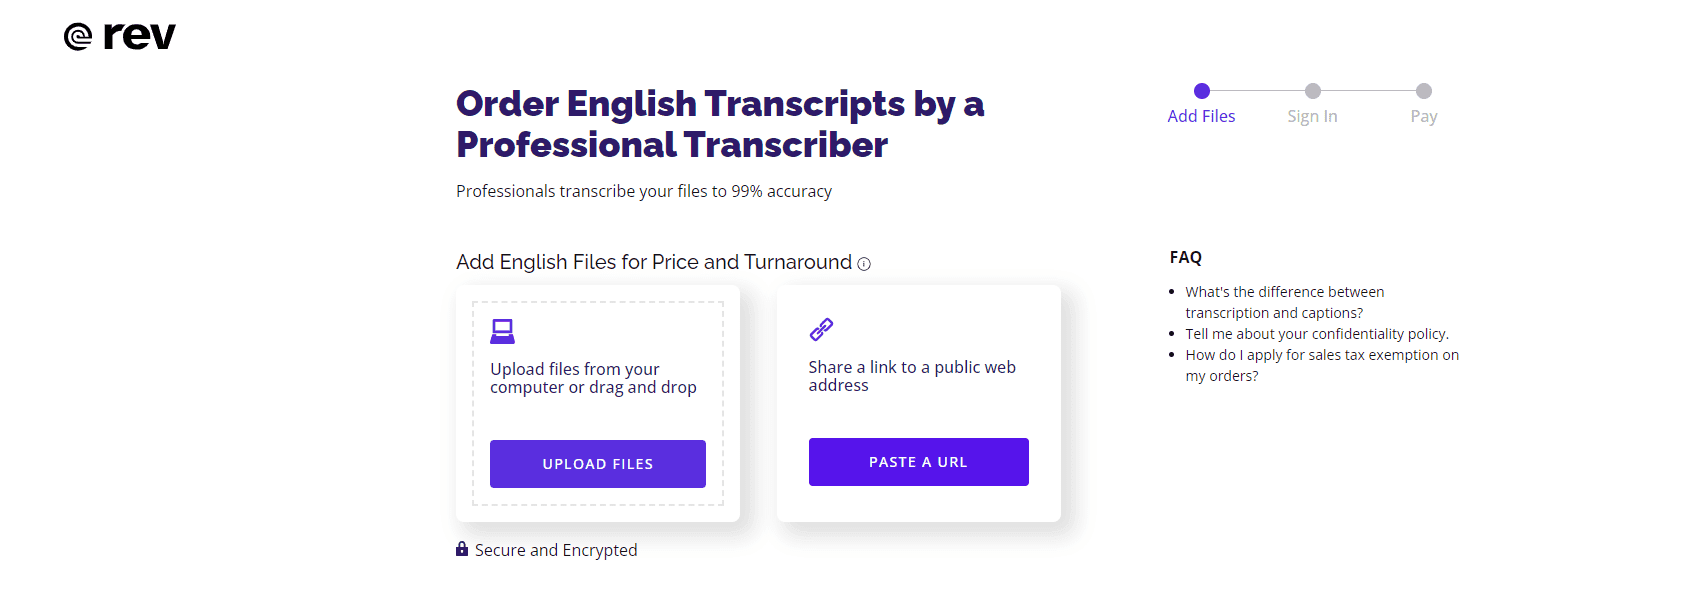Viewport: 1705px width, 604px height.
Task: Click the chain link icon above Share a link
Action: tap(822, 327)
